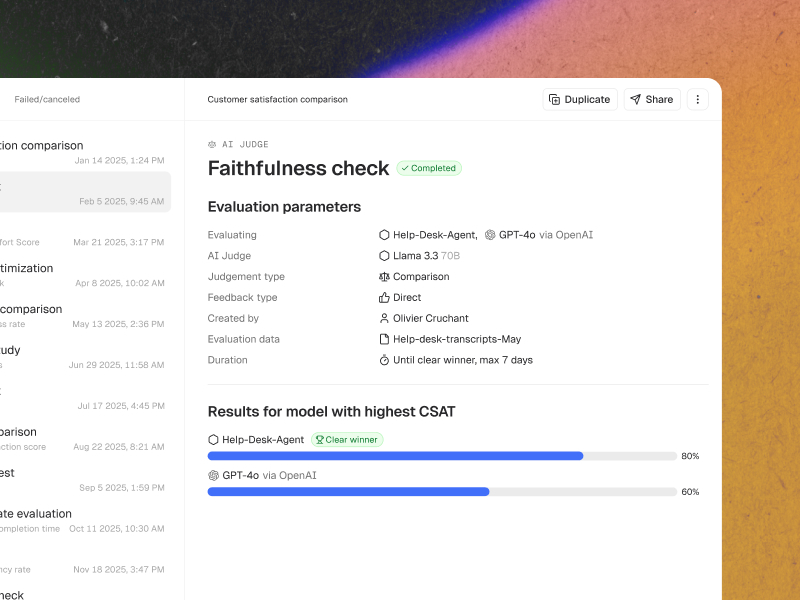Click the Share button

pyautogui.click(x=652, y=99)
